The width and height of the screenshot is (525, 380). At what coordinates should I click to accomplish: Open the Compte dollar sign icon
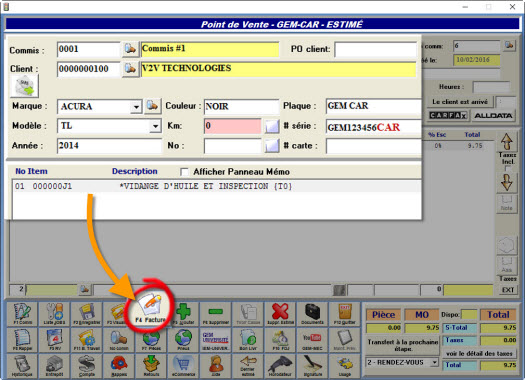pos(87,366)
